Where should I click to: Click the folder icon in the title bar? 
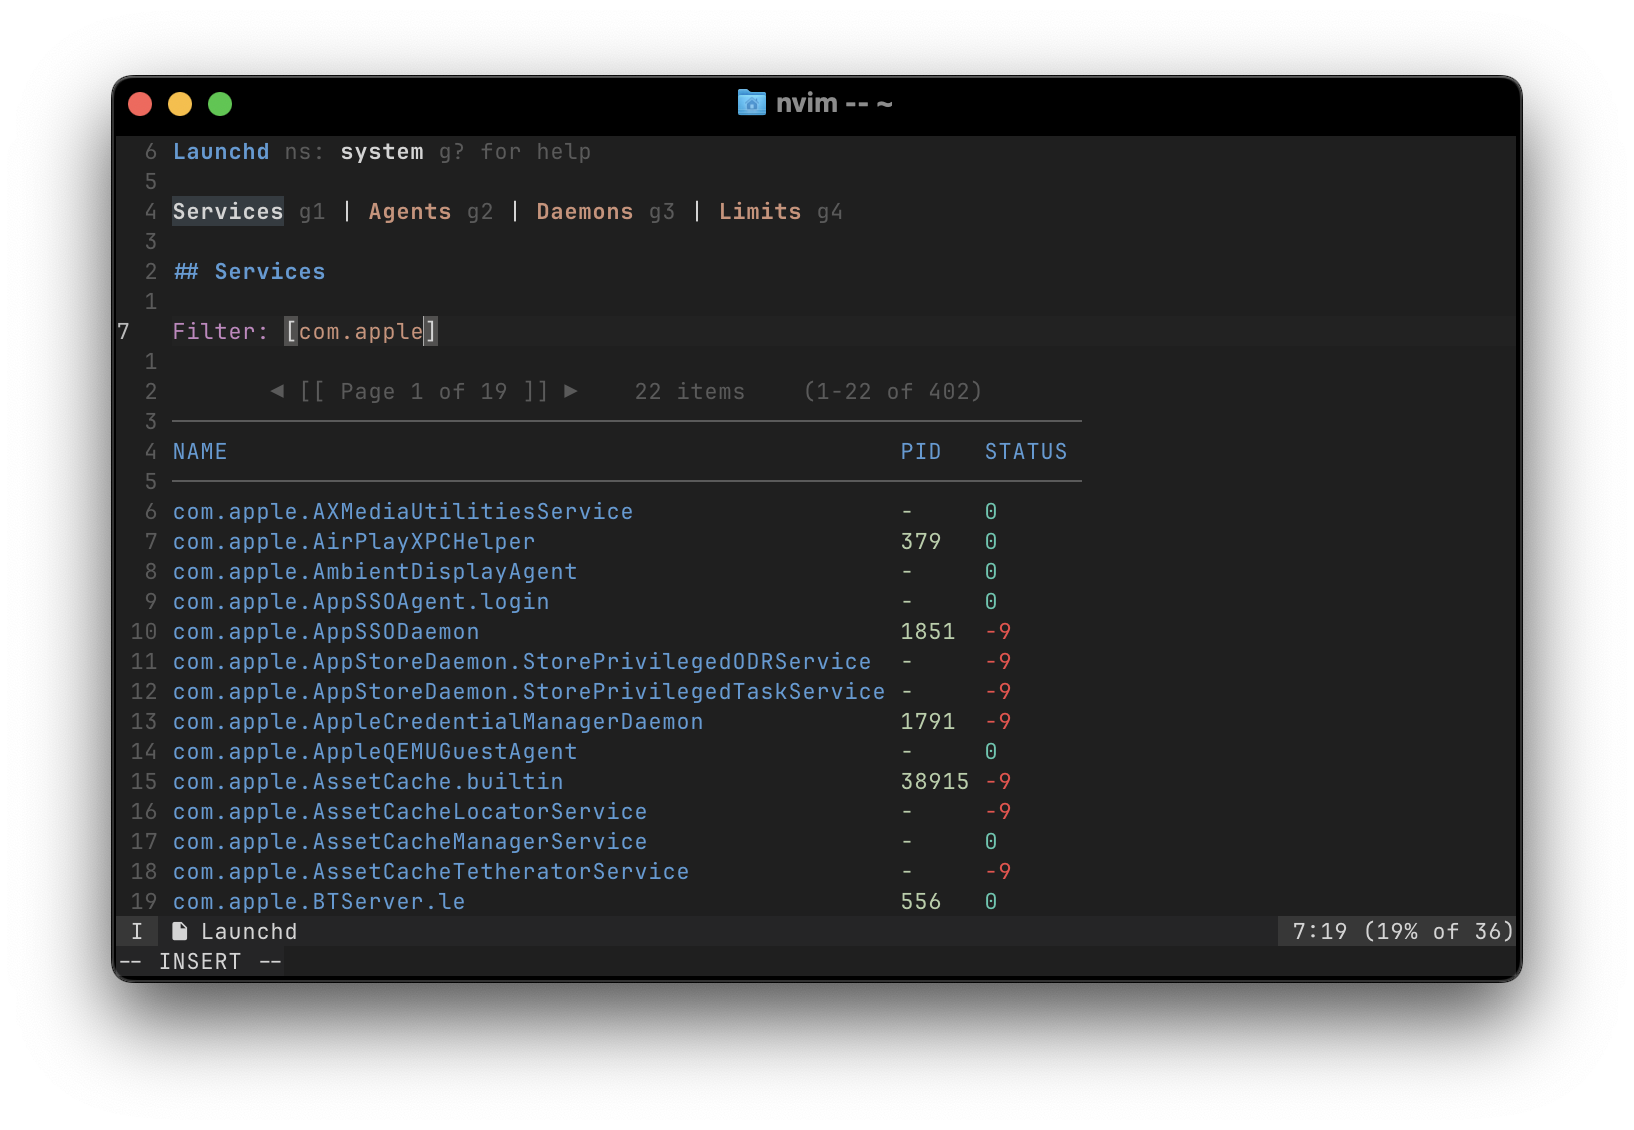[751, 103]
